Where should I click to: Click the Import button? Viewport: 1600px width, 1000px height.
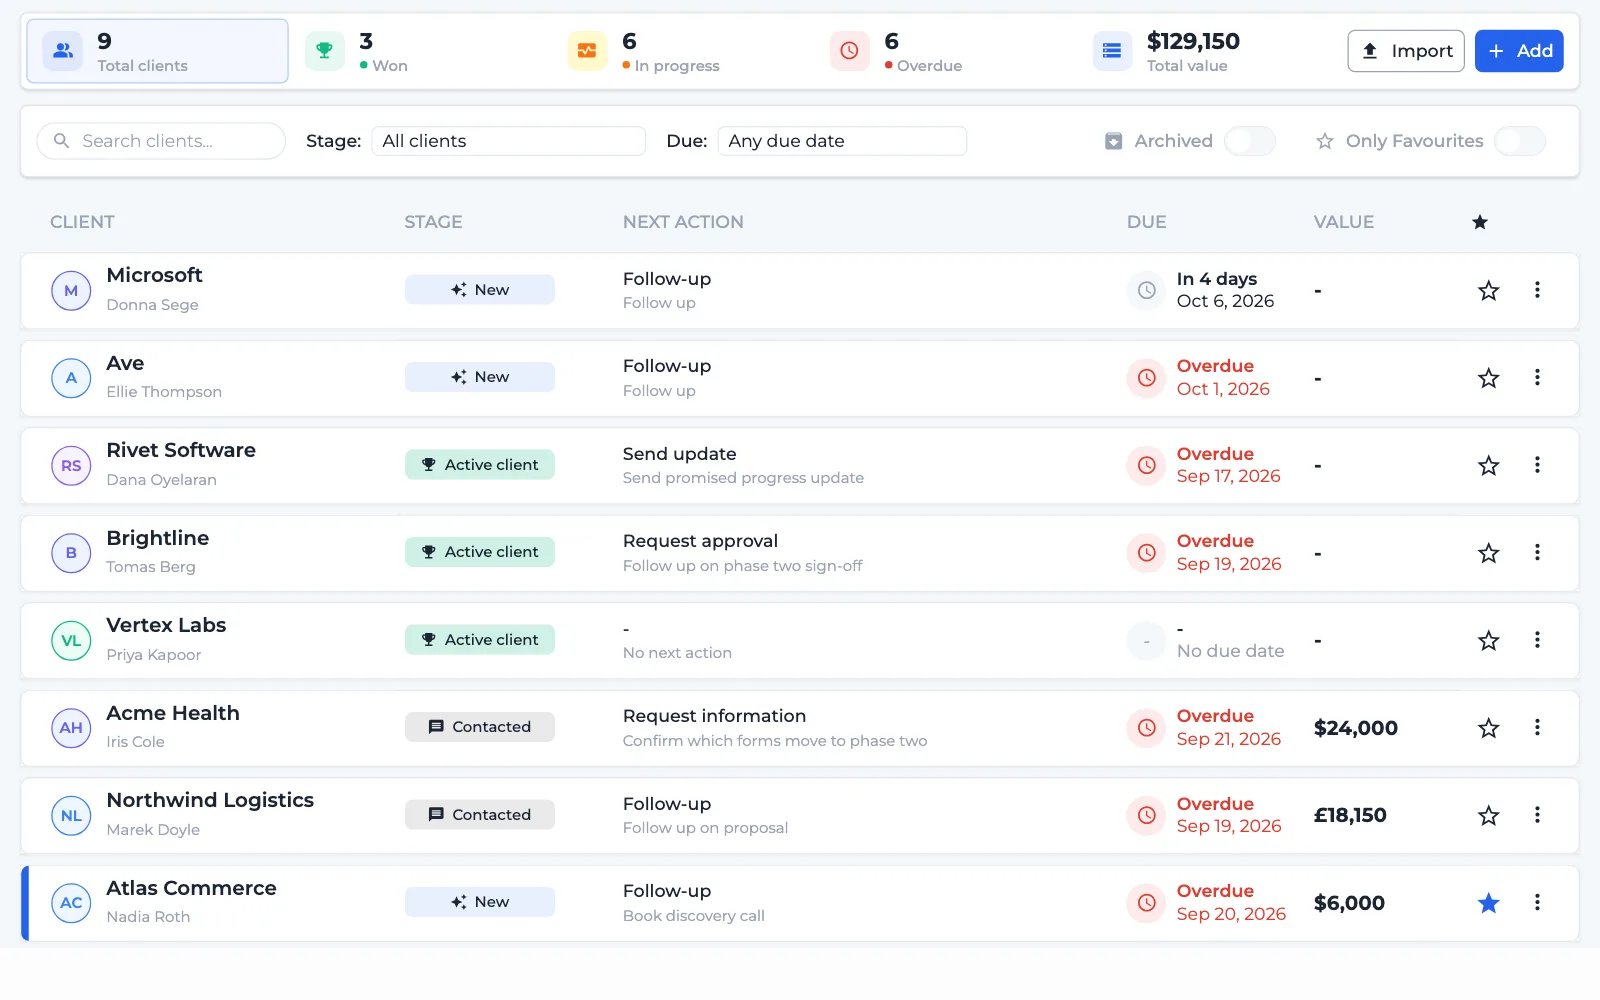point(1406,51)
